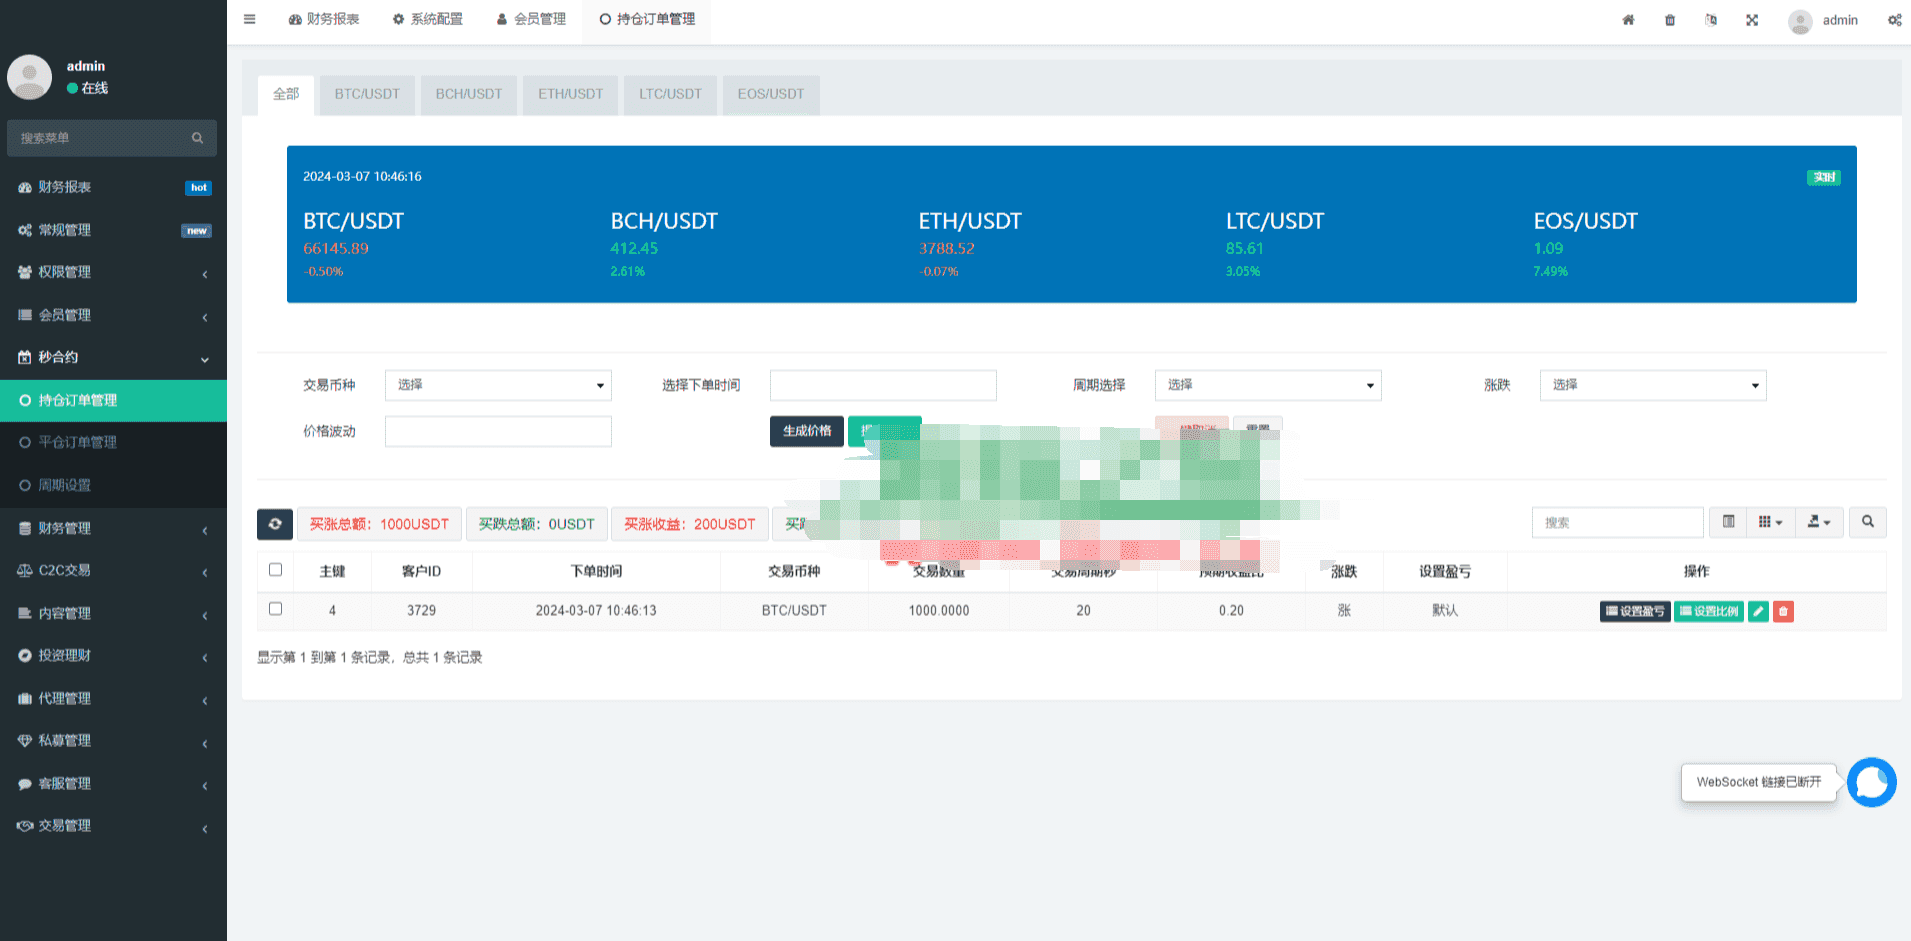Image resolution: width=1911 pixels, height=941 pixels.
Task: Click the refresh icon above the table
Action: [x=275, y=524]
